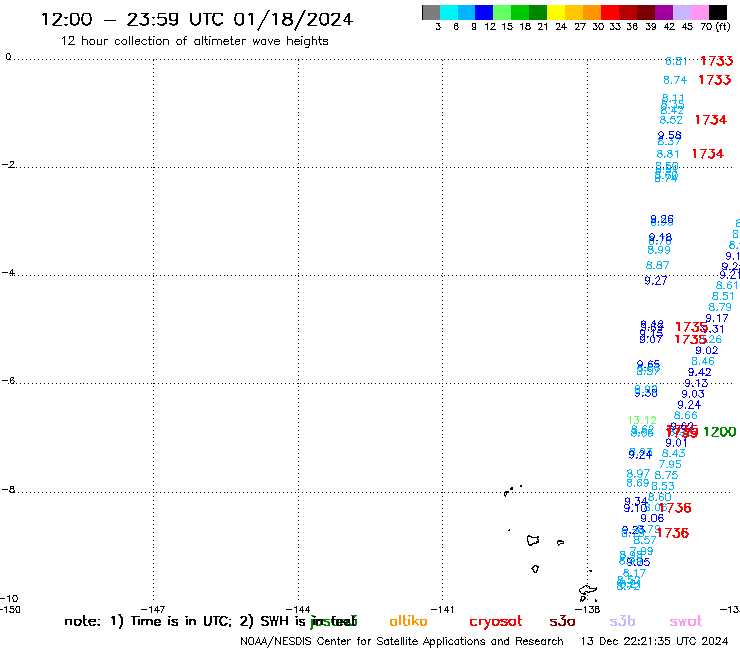The image size is (740, 650).
Task: Click the 'NOAA/NESDIS Center for Satellite Applications and Research' credit
Action: [x=402, y=642]
